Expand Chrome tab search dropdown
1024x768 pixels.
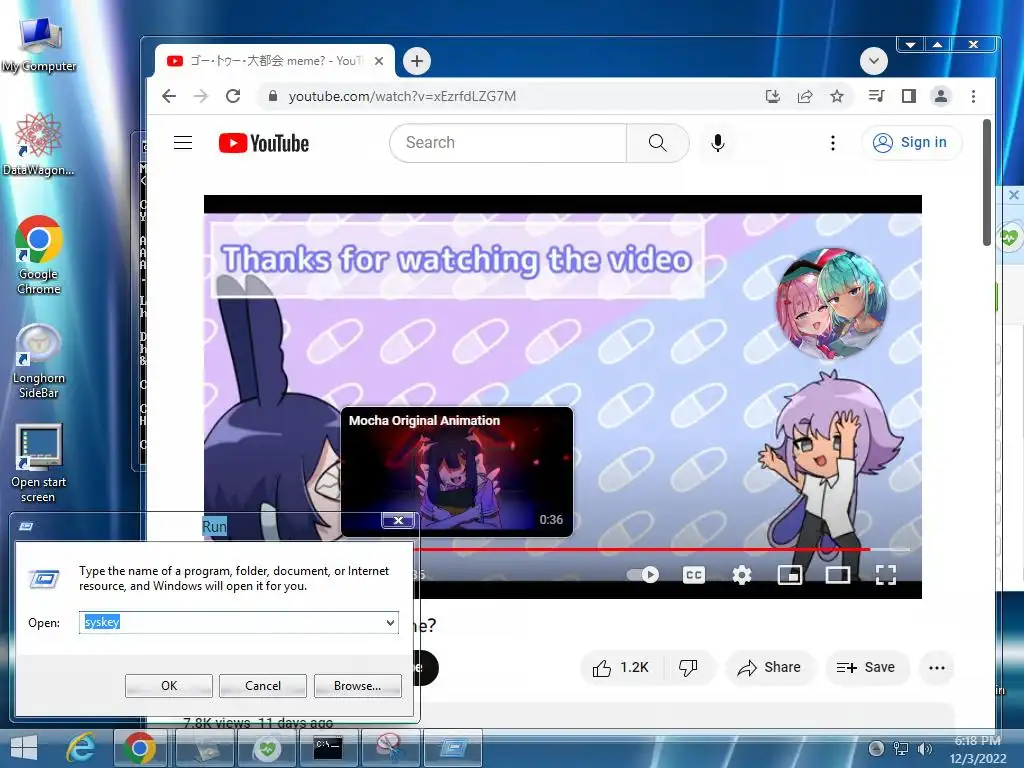click(x=873, y=61)
